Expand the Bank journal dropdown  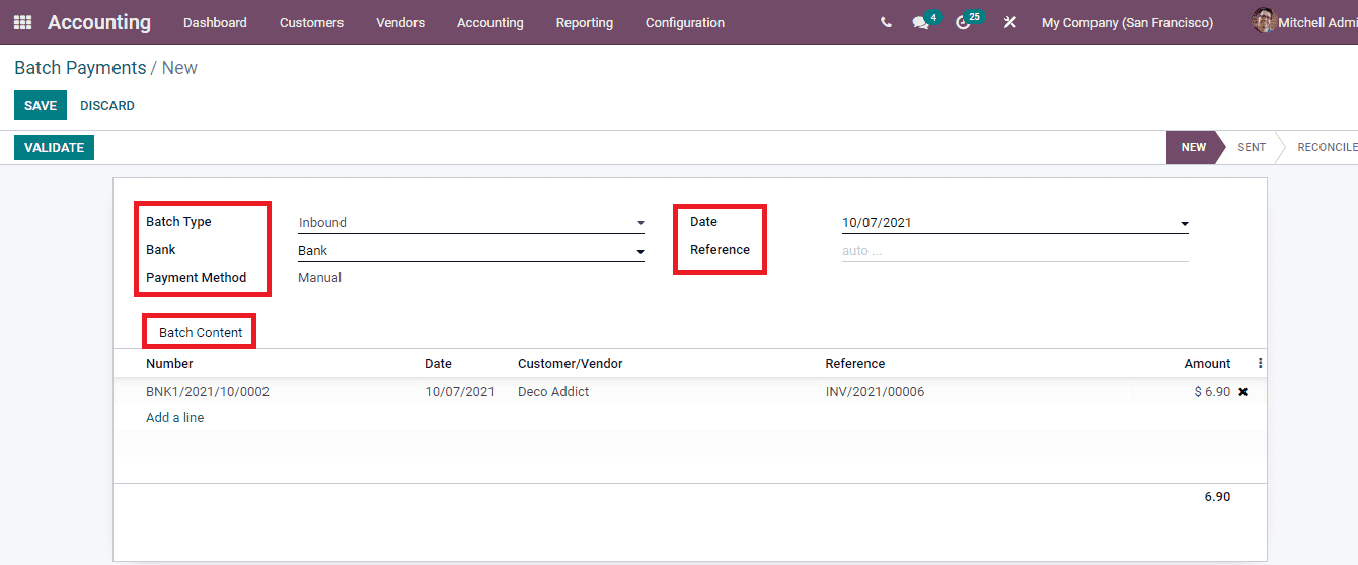click(x=640, y=251)
